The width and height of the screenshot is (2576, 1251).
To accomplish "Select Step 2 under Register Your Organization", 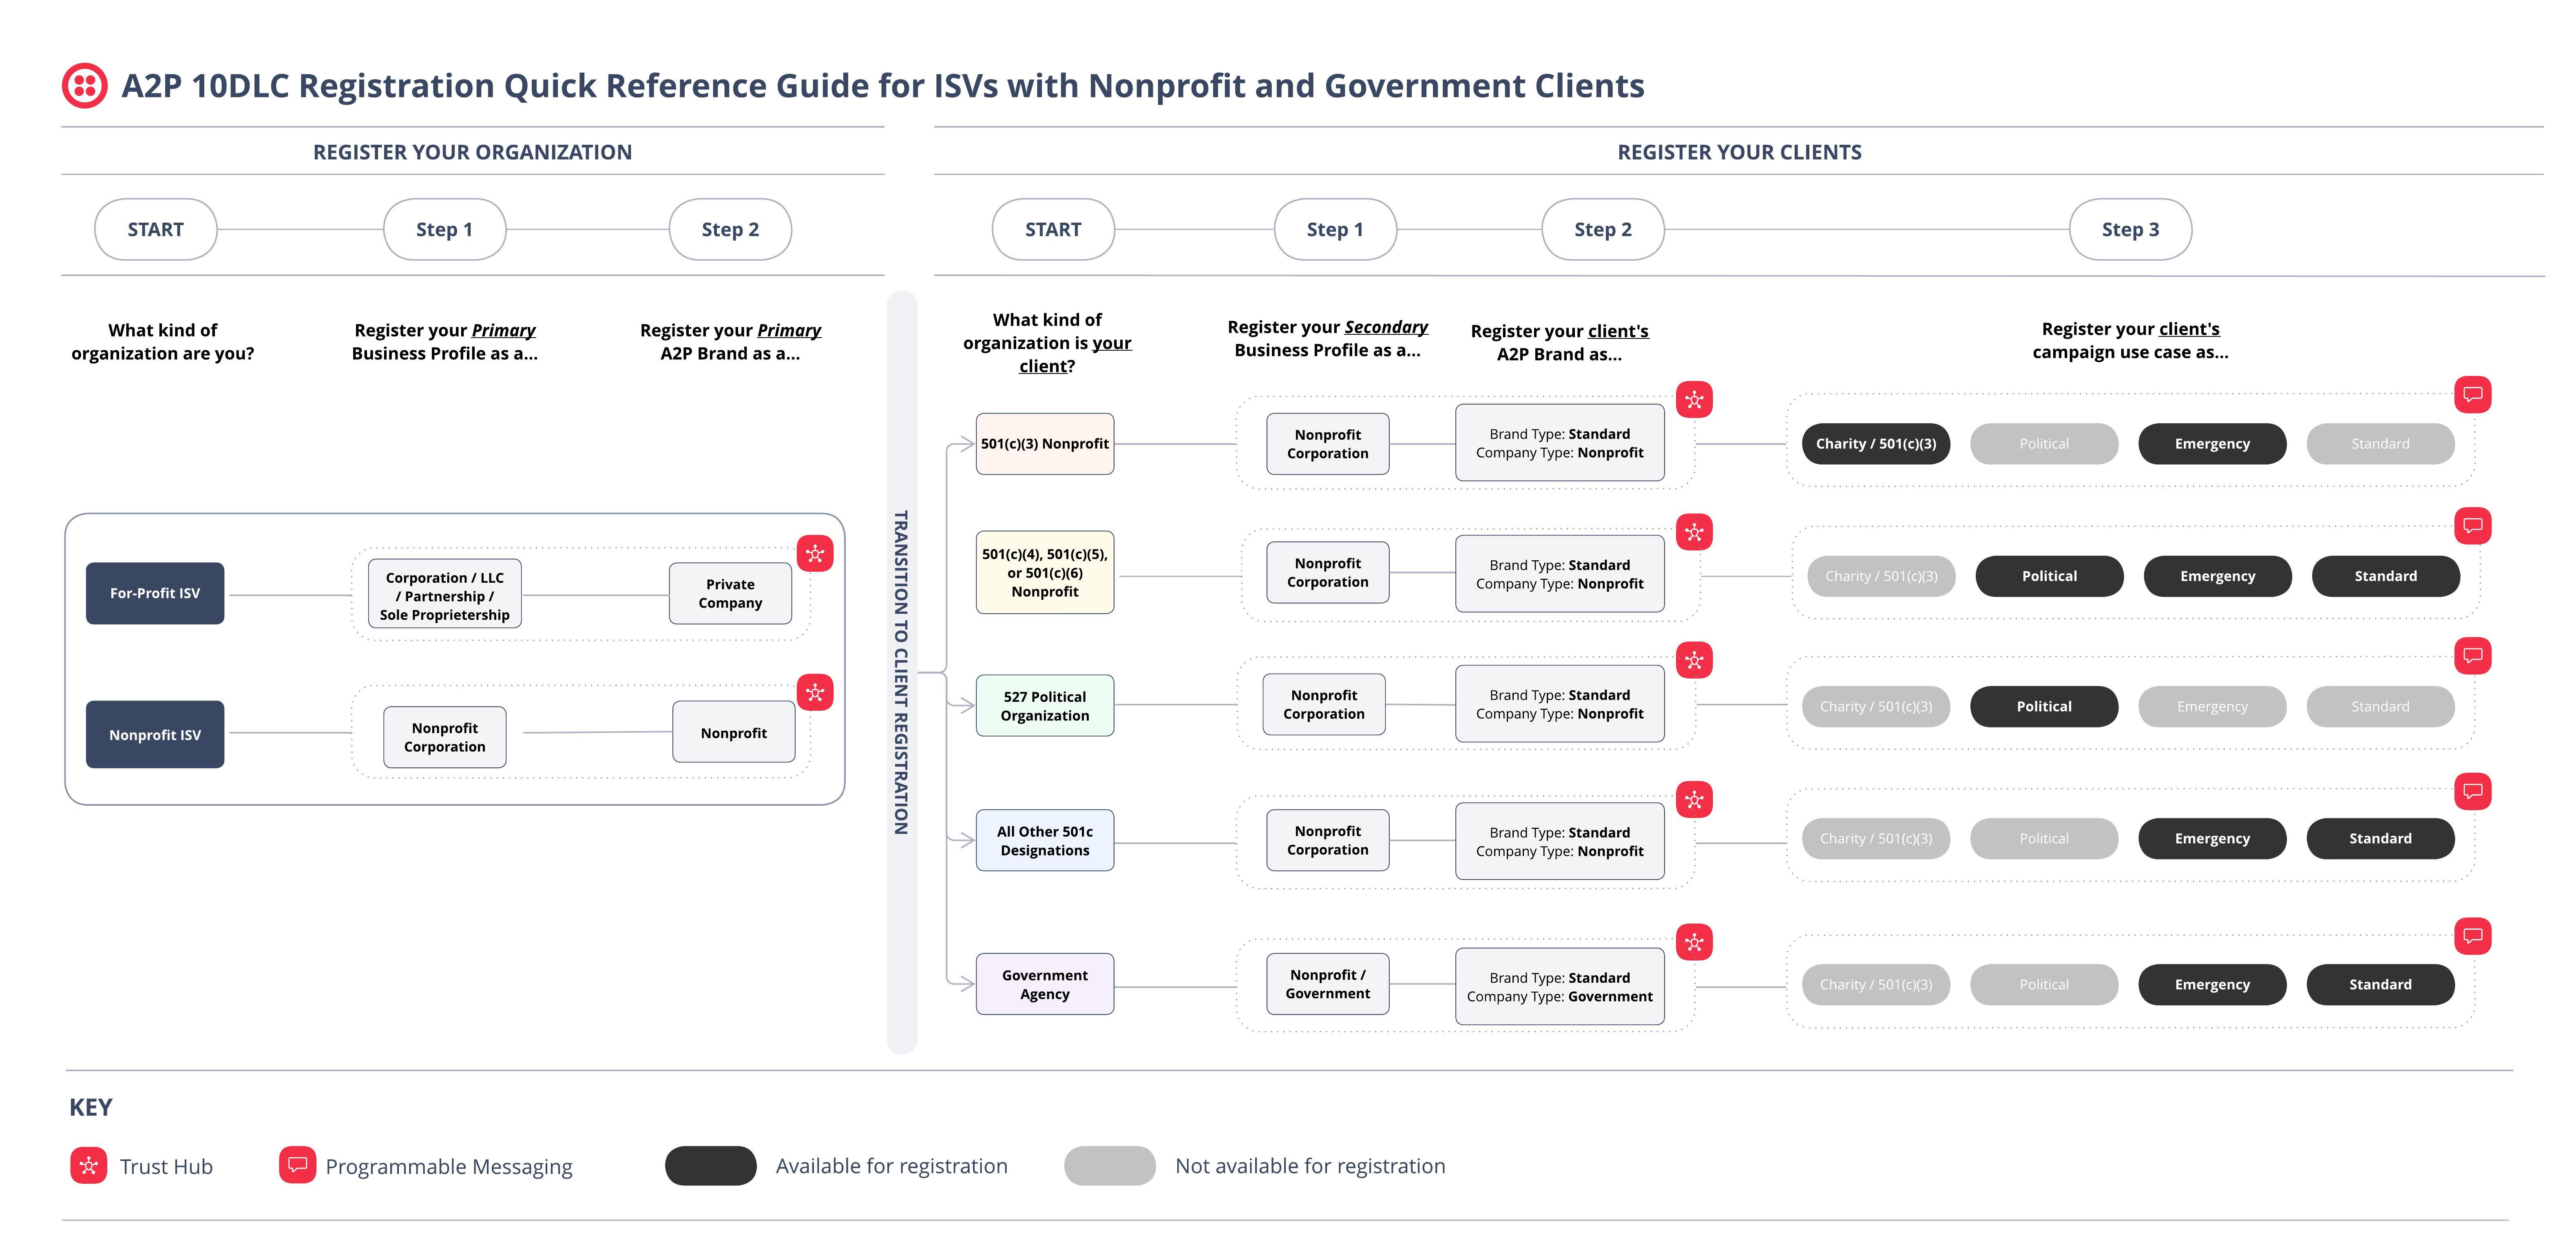I will tap(730, 229).
